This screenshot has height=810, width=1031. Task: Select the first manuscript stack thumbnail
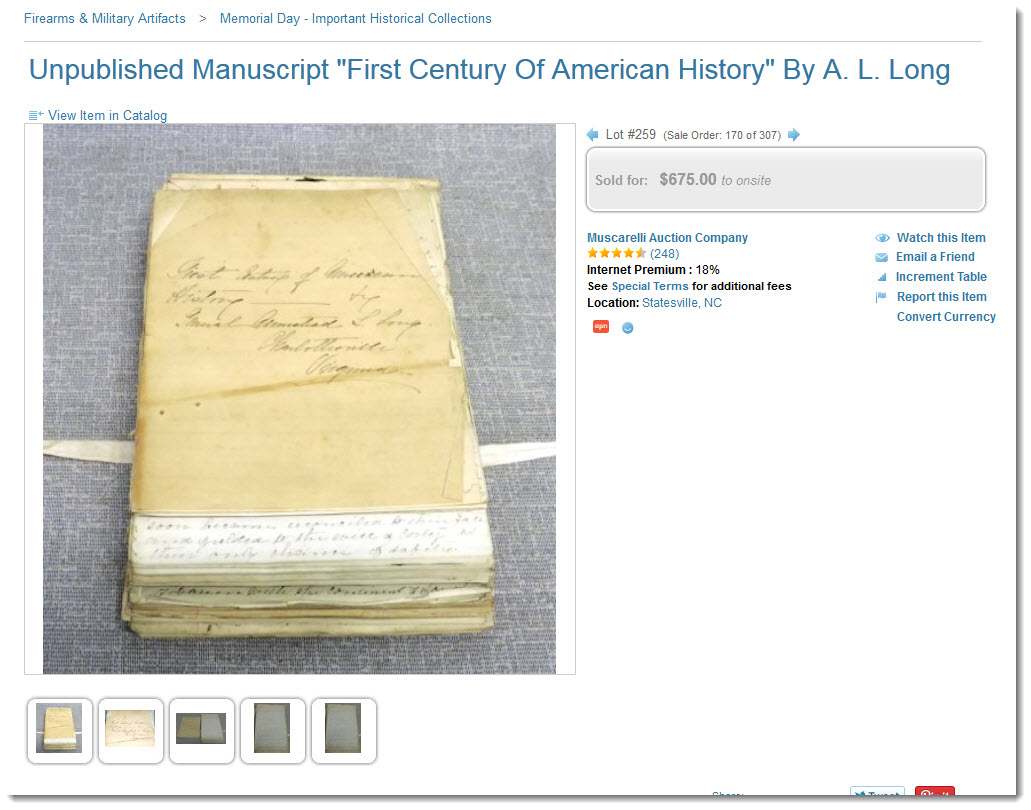[60, 731]
